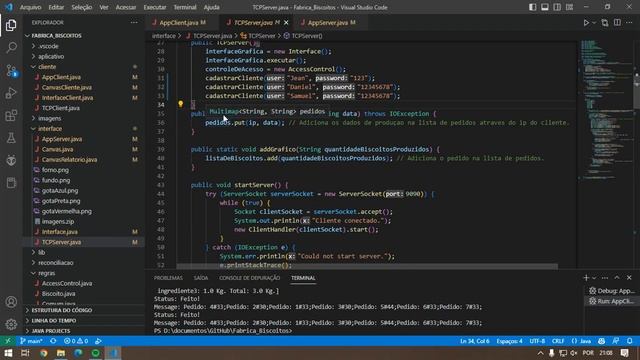640x360 pixels.
Task: Click the Synchronize Changes icon in status bar
Action: pyautogui.click(x=53, y=341)
